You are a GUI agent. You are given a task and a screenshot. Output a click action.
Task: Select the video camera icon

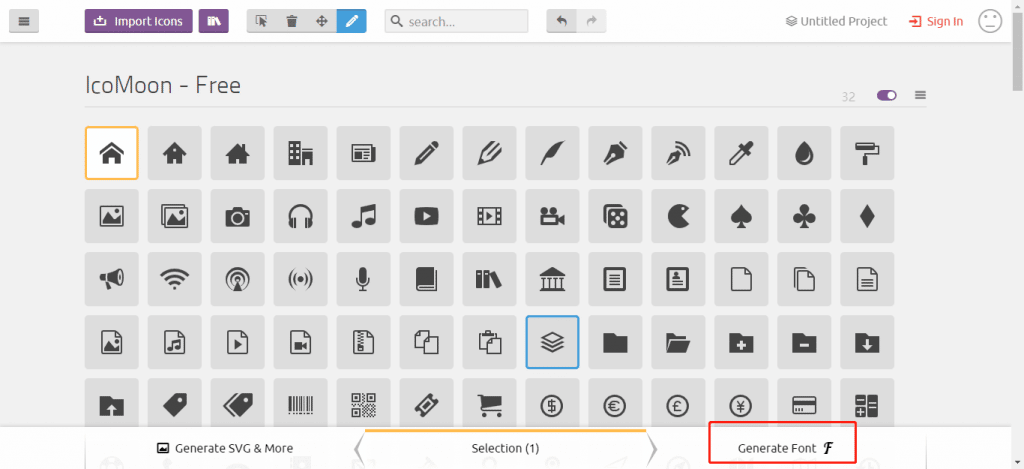tap(552, 216)
